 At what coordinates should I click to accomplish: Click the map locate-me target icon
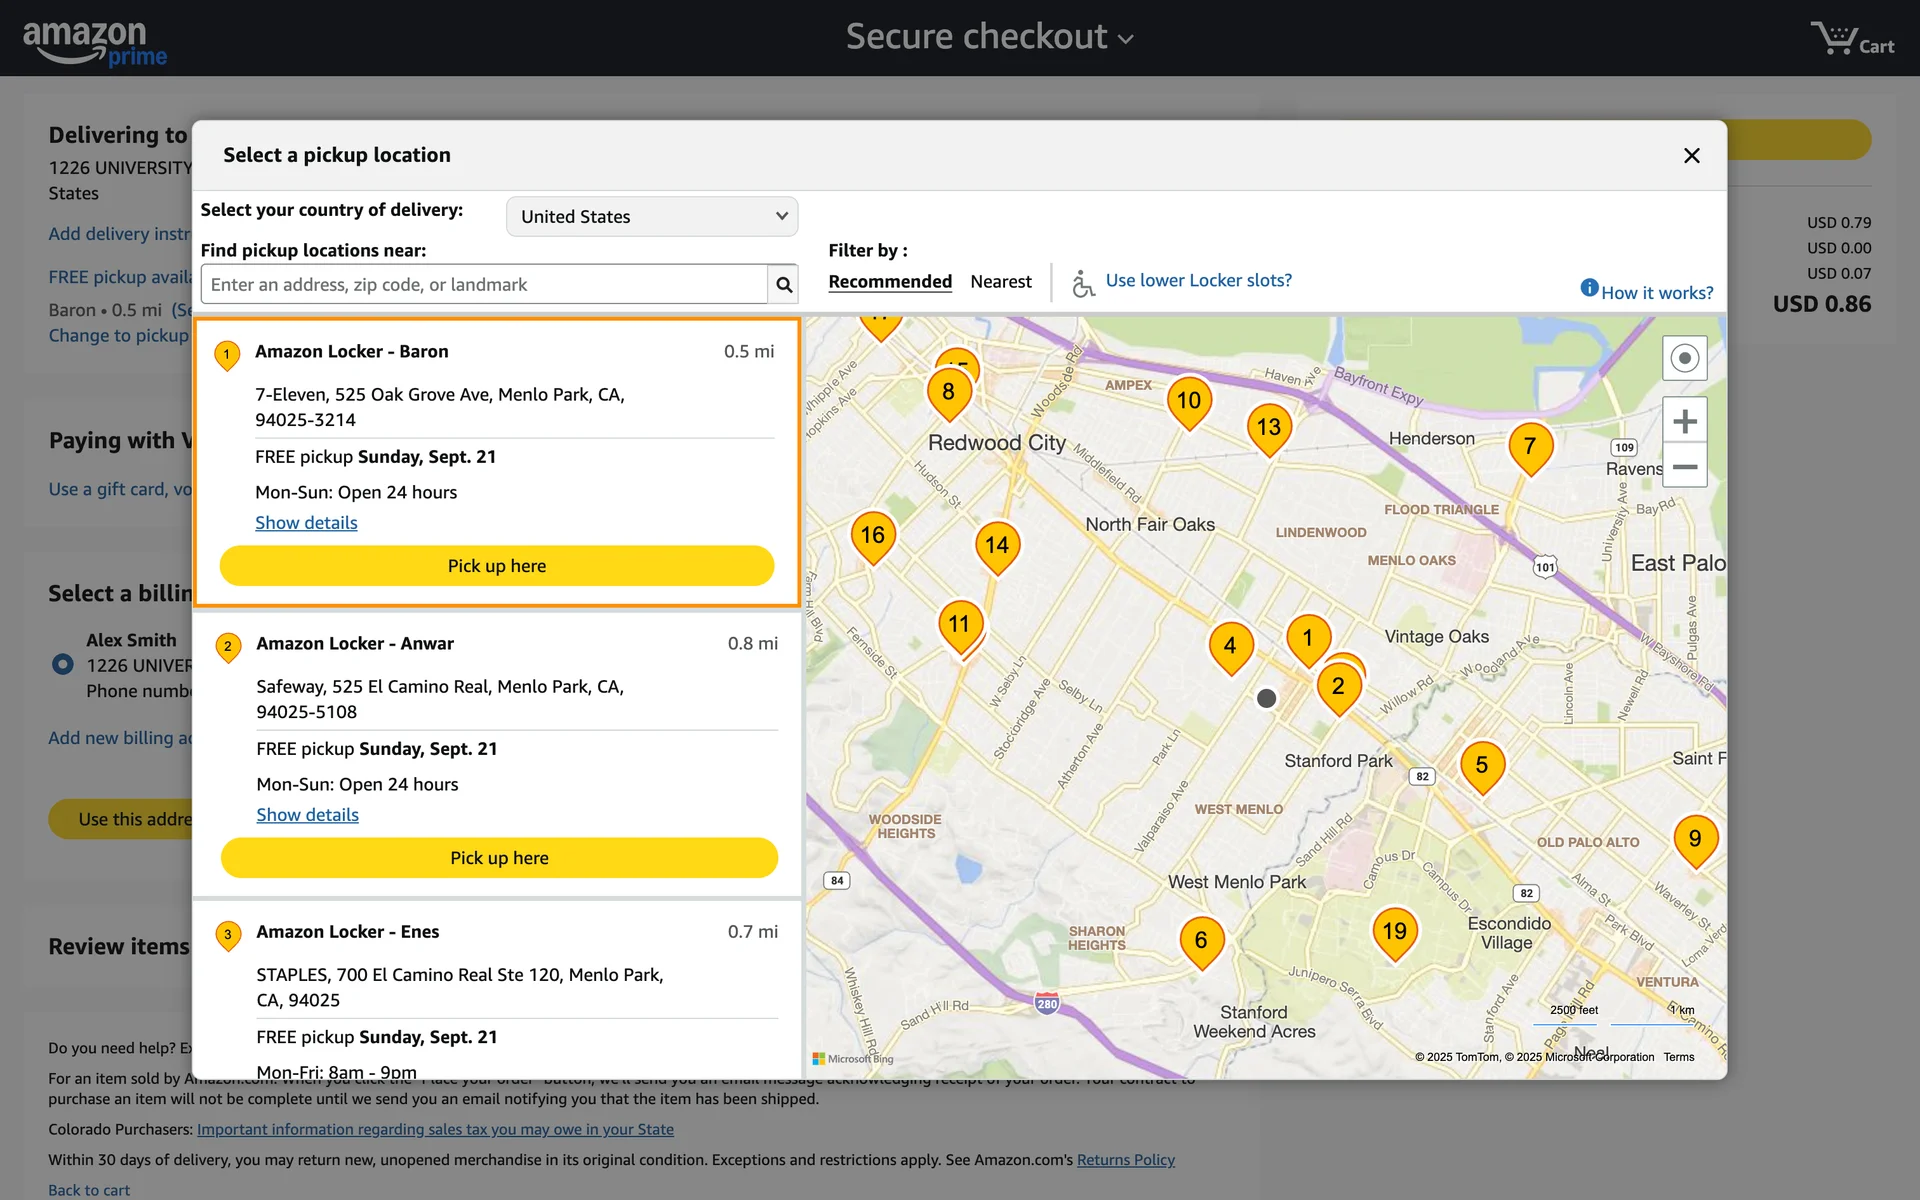click(1684, 358)
